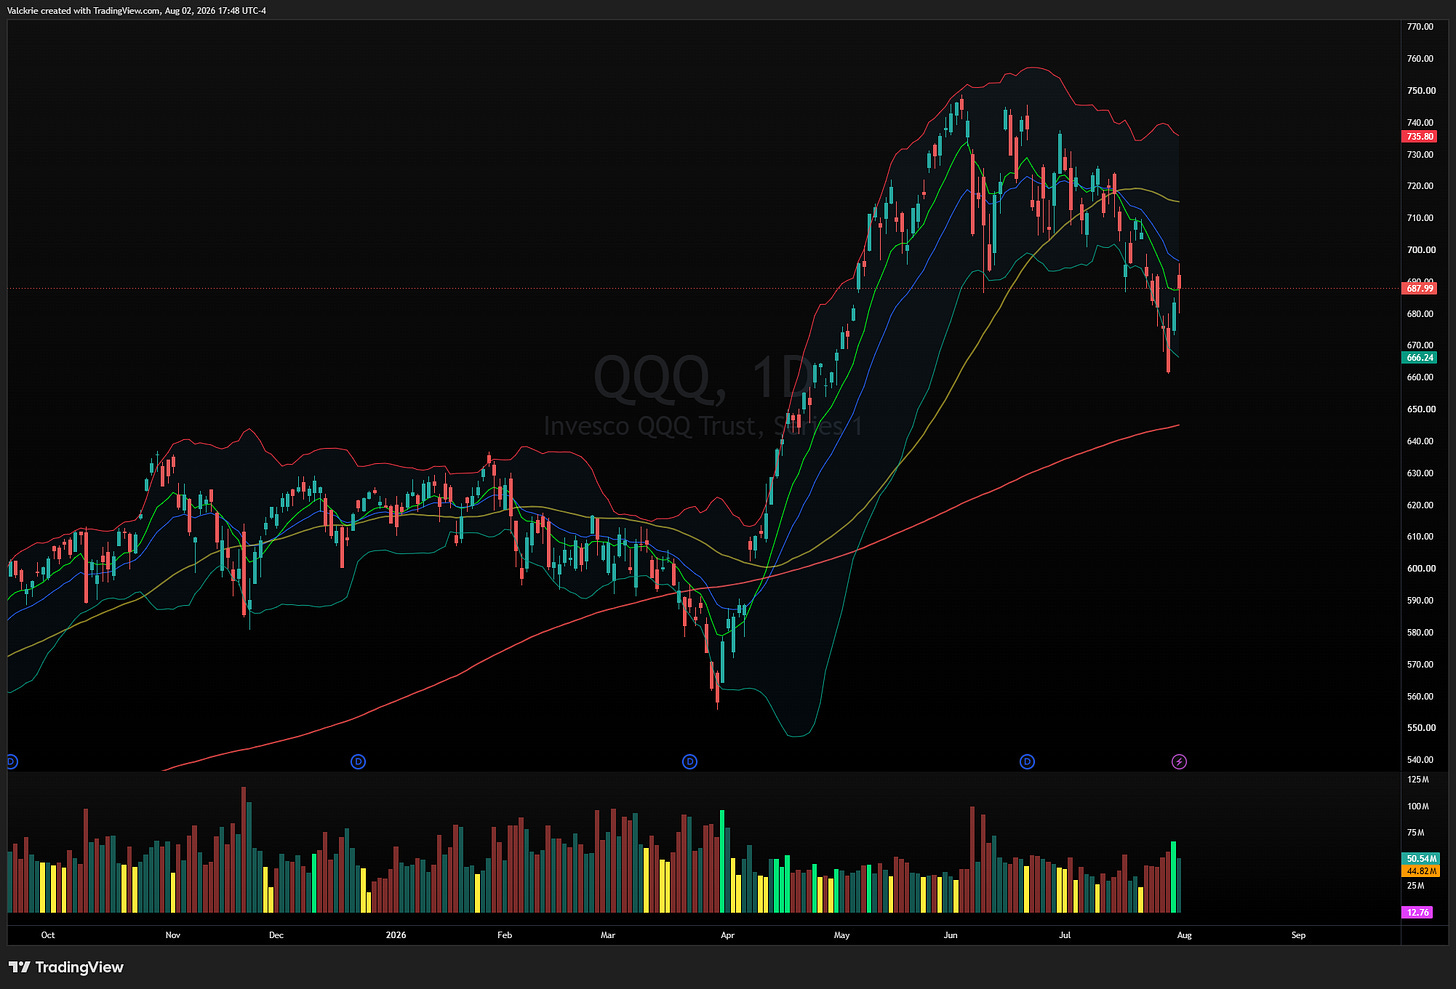Image resolution: width=1456 pixels, height=989 pixels.
Task: Click the 770.00 price axis label
Action: [x=1421, y=27]
